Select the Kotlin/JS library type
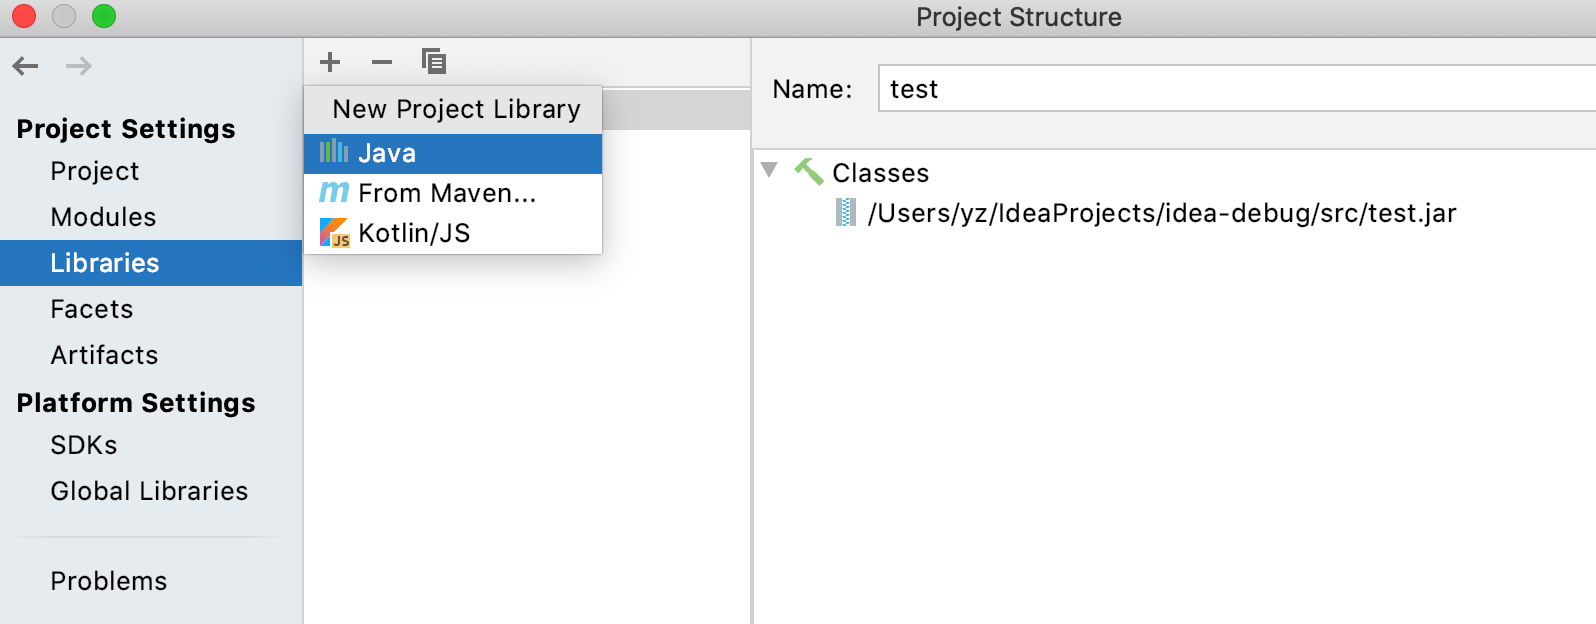 tap(414, 233)
